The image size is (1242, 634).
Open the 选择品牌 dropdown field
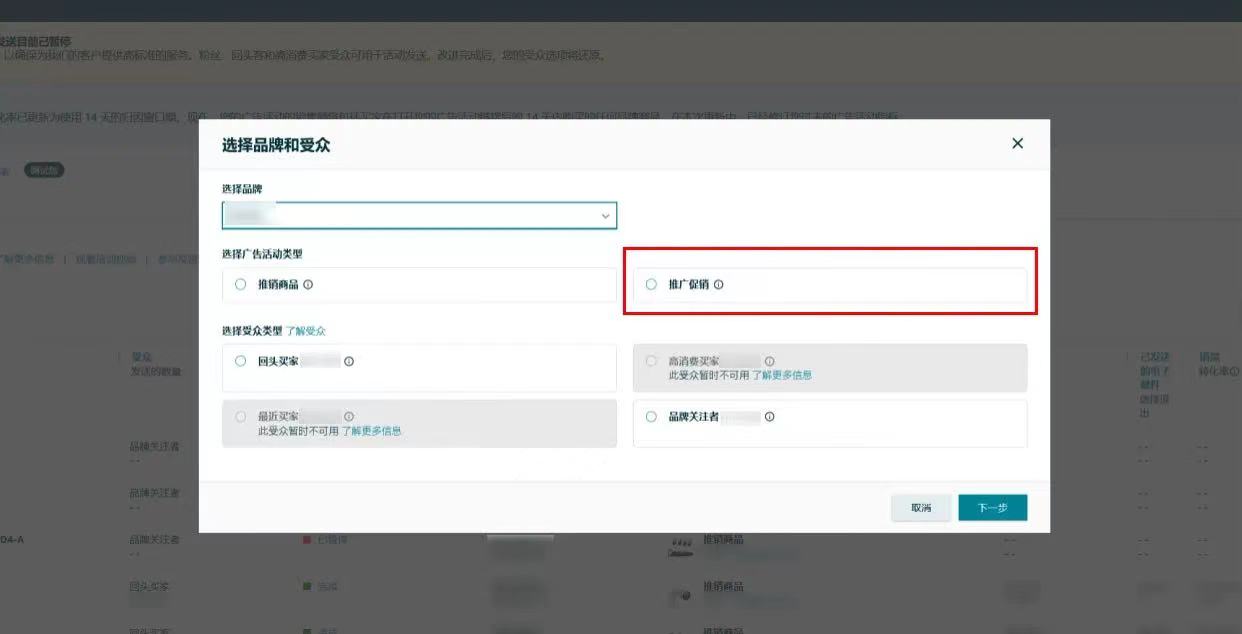[418, 215]
